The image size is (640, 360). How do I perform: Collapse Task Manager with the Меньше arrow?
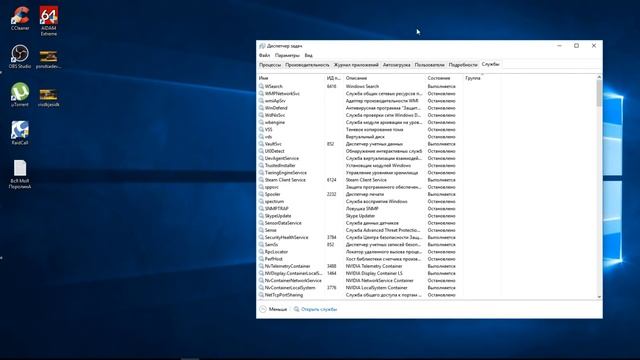pyautogui.click(x=263, y=309)
